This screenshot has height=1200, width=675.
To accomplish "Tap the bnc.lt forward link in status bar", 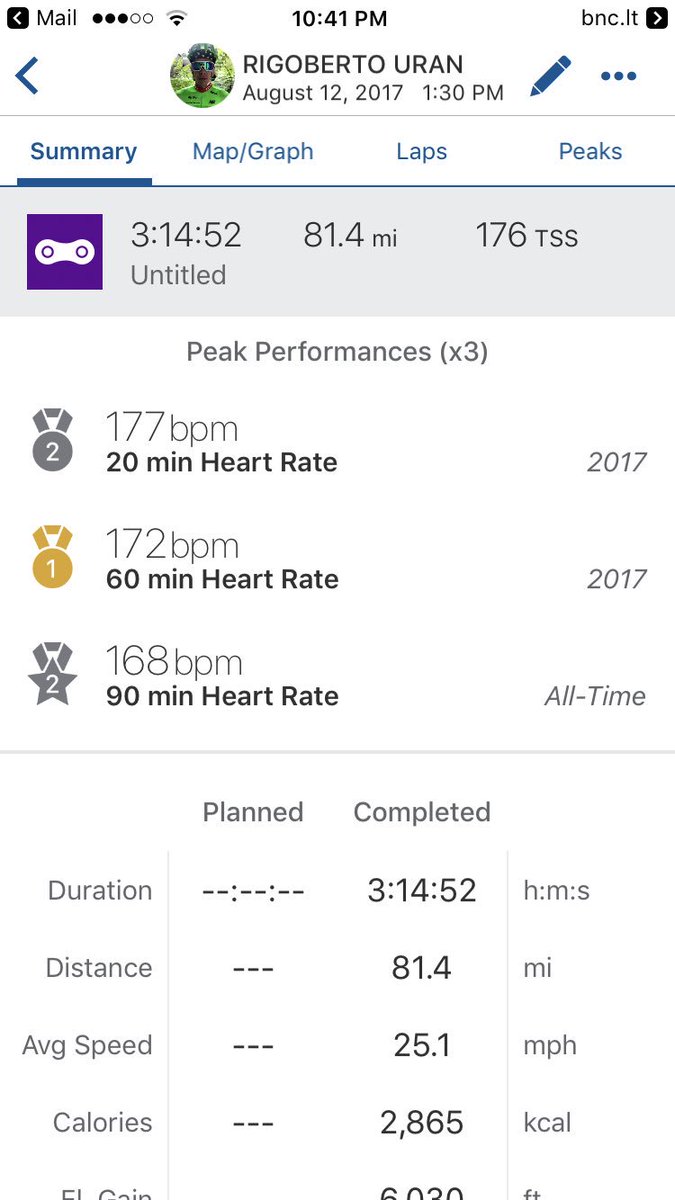I will click(623, 18).
